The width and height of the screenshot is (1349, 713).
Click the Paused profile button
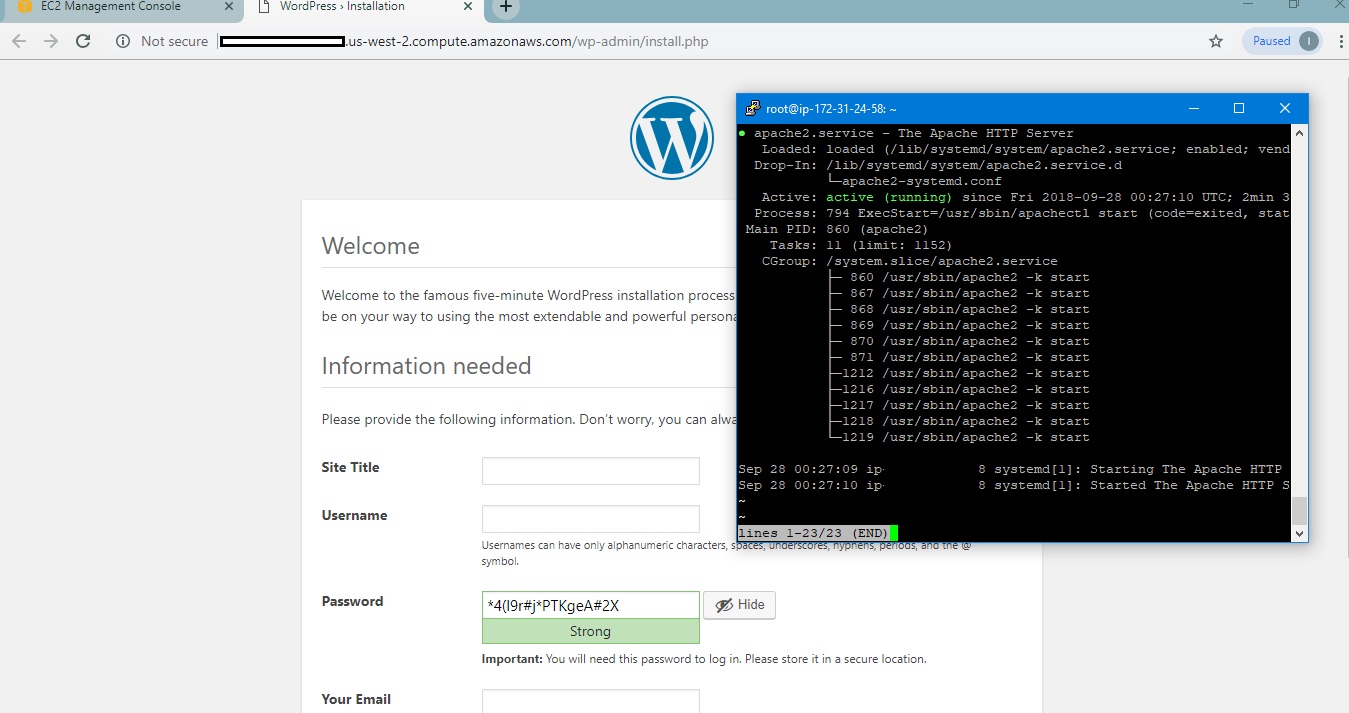click(x=1283, y=41)
